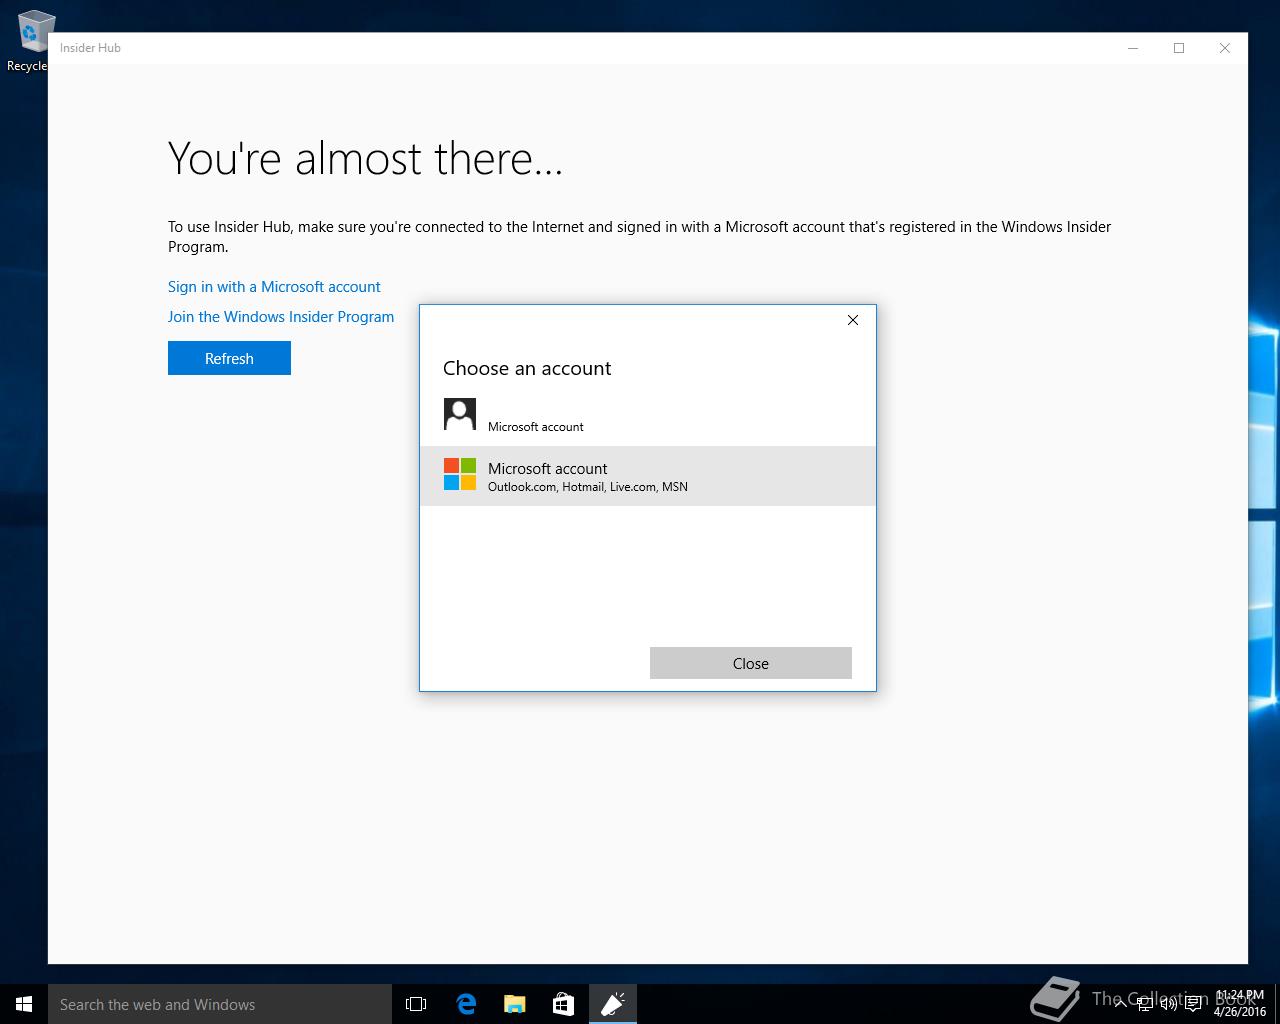The image size is (1280, 1024).
Task: Open network status tray icon
Action: [1145, 1004]
